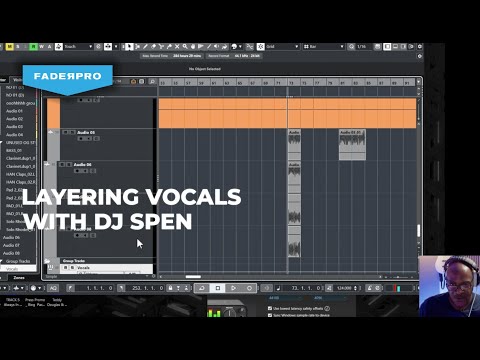This screenshot has width=480, height=360.
Task: Toggle Auto-Scroll white button
Action: 108,47
